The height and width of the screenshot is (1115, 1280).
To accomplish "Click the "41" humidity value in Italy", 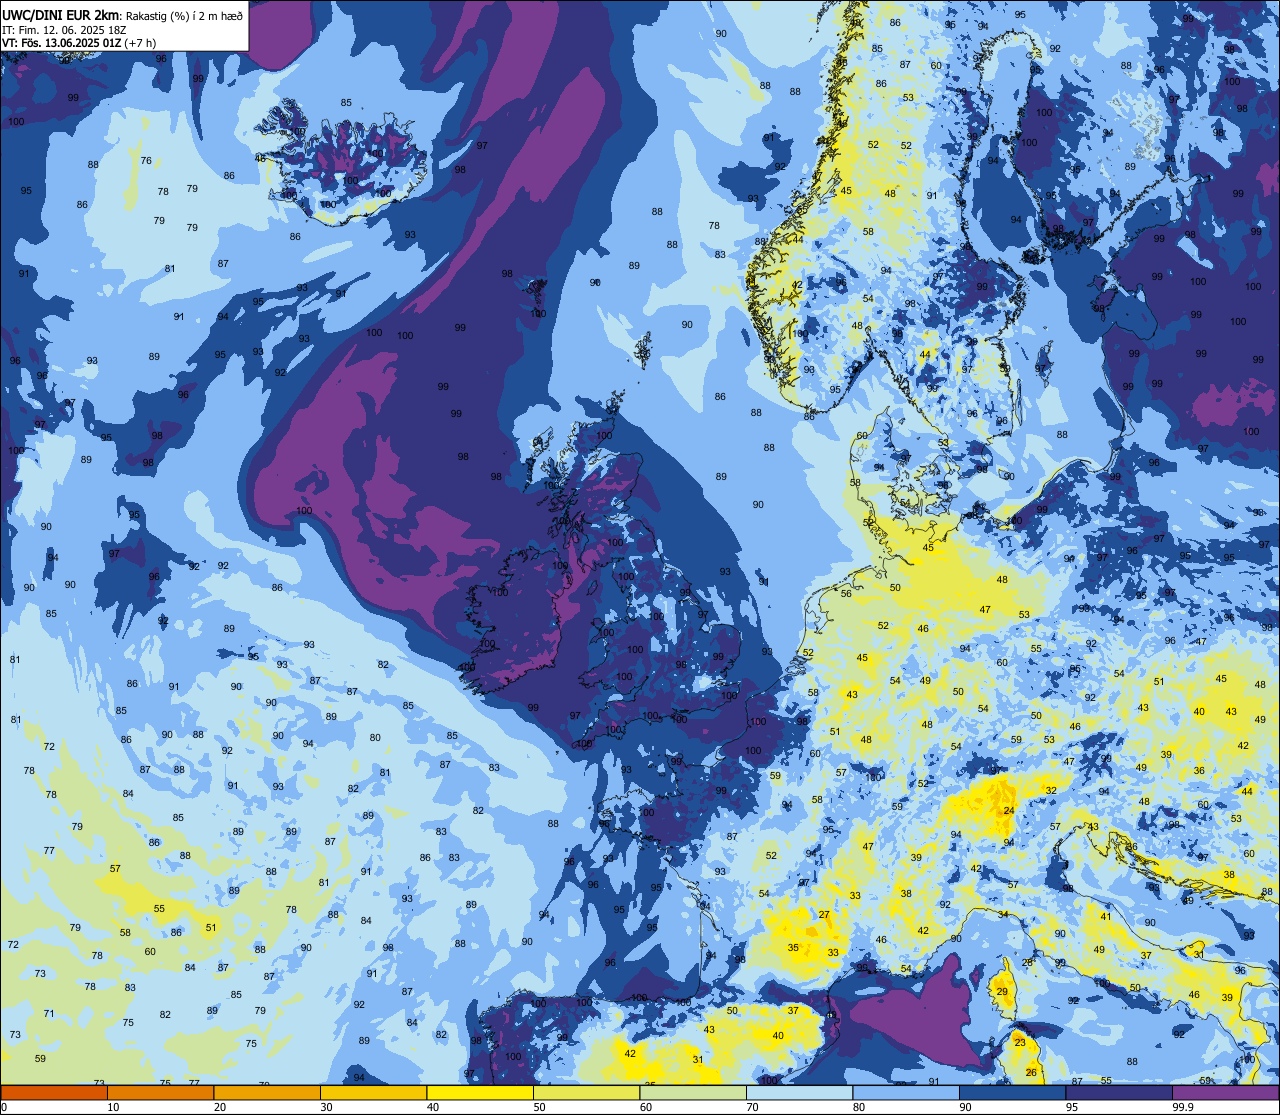I will [x=1106, y=917].
